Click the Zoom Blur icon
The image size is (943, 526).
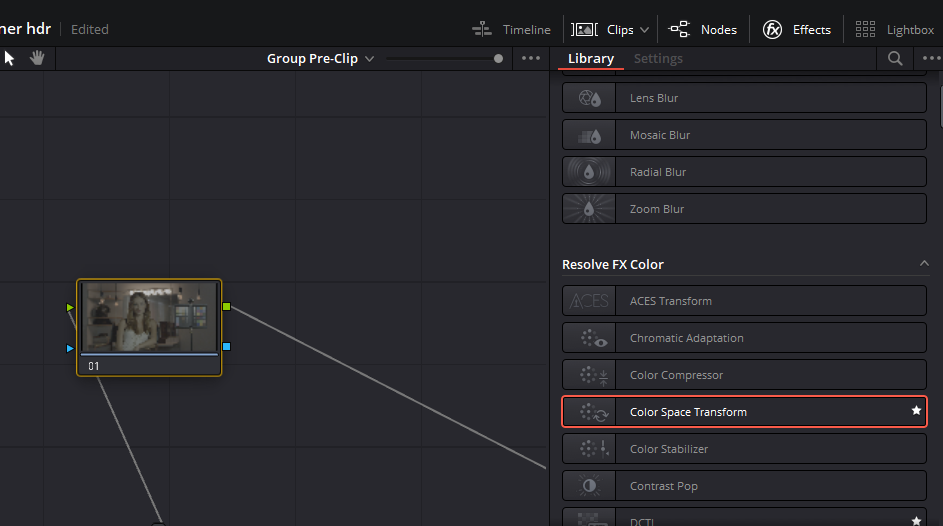tap(589, 209)
